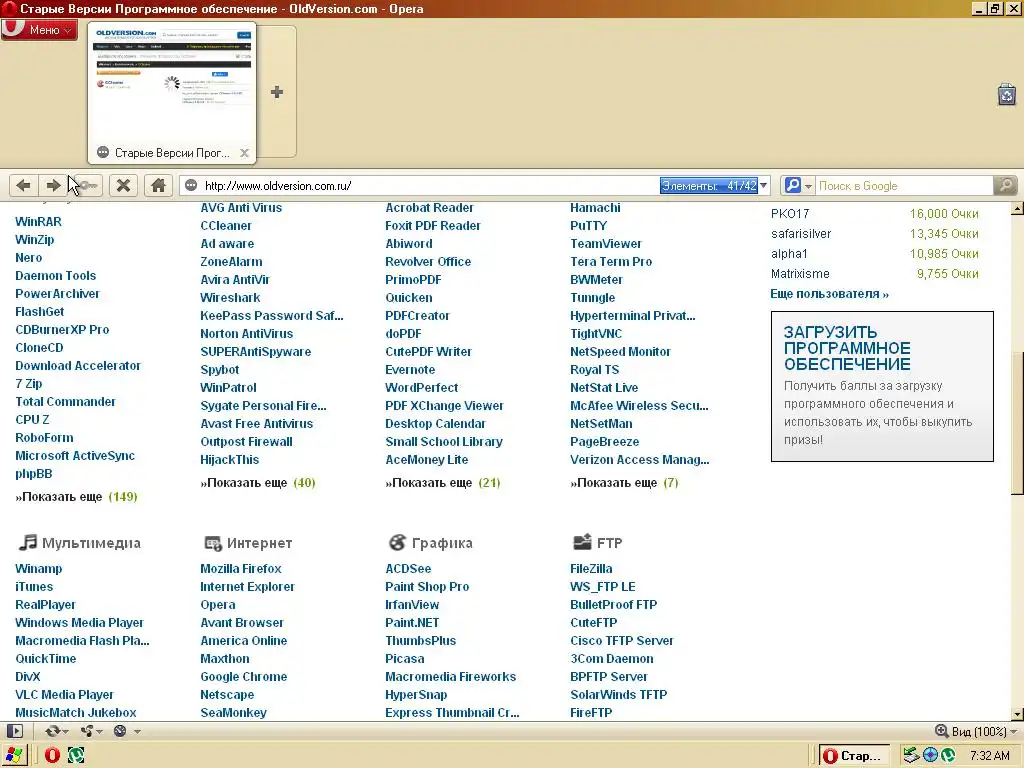
Task: Click the safely remove hardware tray icon
Action: coord(910,756)
